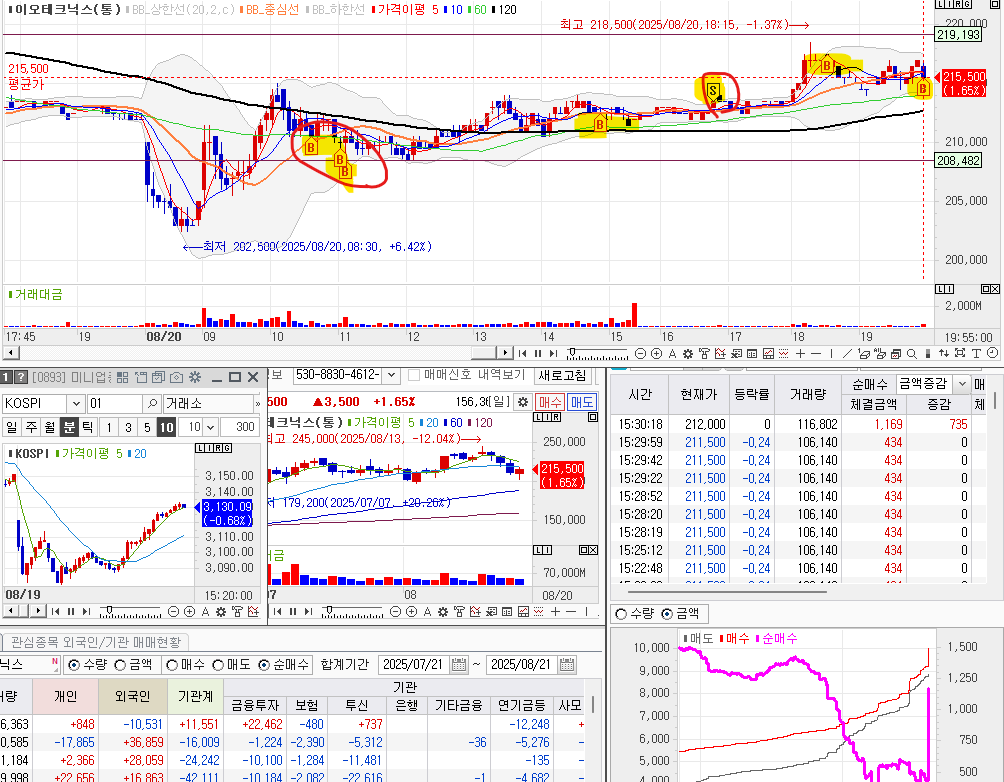
Task: Click left arrow of main chart scrollbar
Action: (11, 353)
